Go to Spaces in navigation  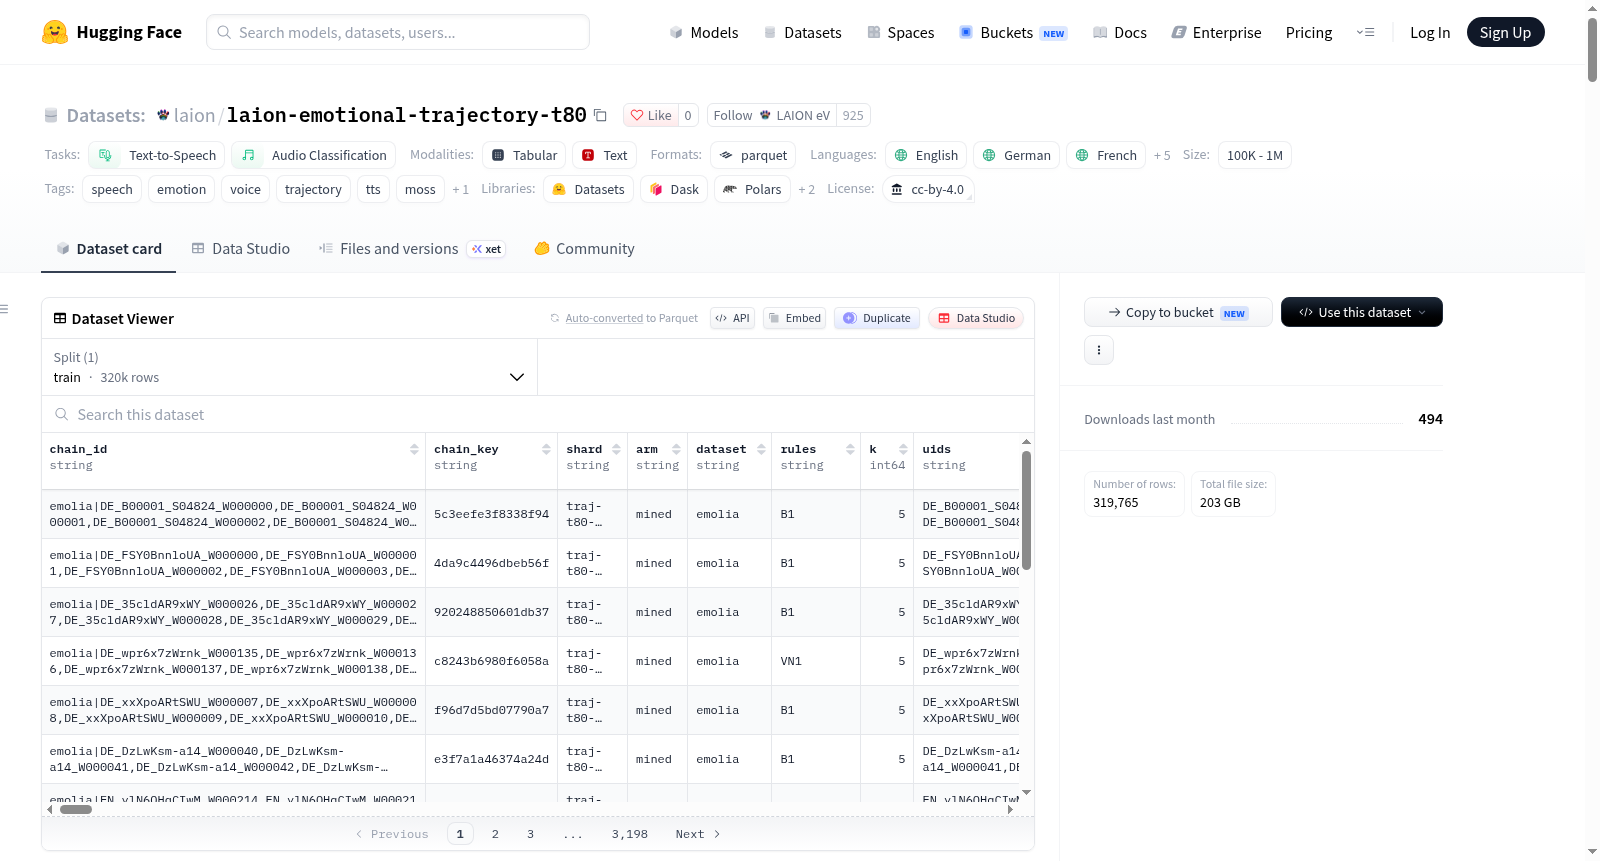click(x=900, y=32)
